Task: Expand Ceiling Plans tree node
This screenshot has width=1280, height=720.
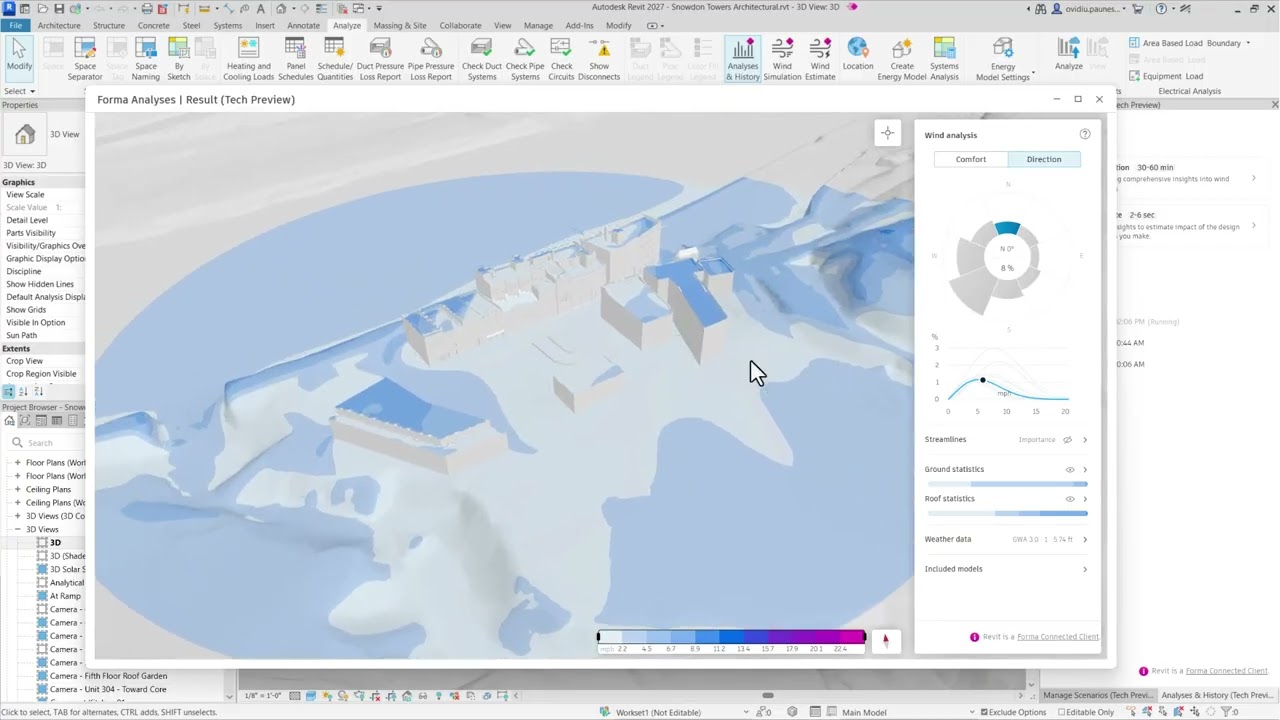Action: [x=17, y=490]
